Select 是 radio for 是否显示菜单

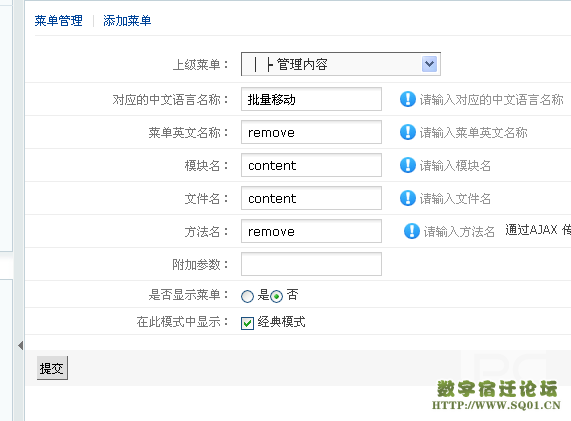(247, 296)
